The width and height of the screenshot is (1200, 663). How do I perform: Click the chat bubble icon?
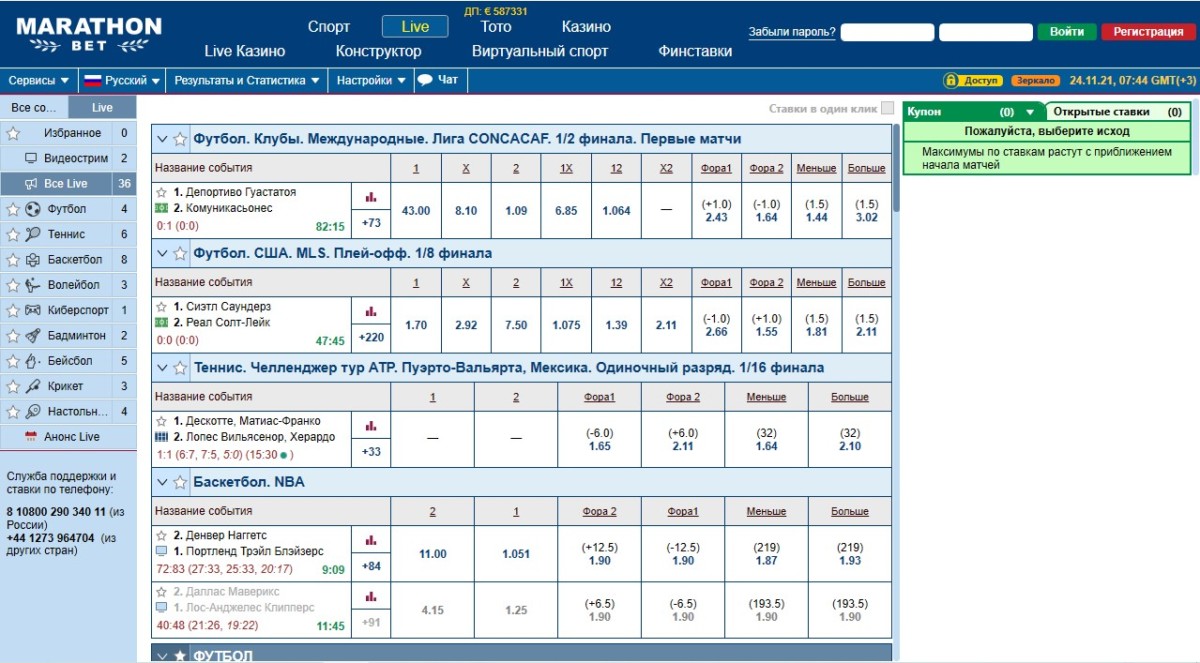[425, 80]
